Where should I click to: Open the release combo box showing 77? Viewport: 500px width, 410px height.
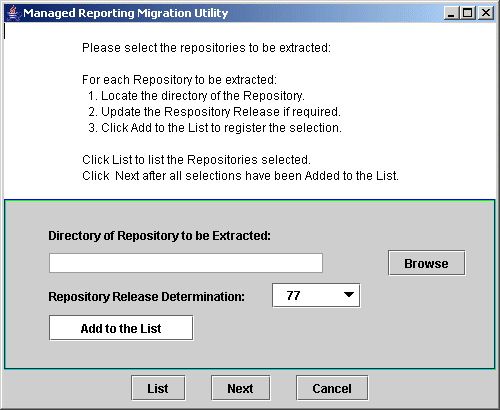coord(316,295)
